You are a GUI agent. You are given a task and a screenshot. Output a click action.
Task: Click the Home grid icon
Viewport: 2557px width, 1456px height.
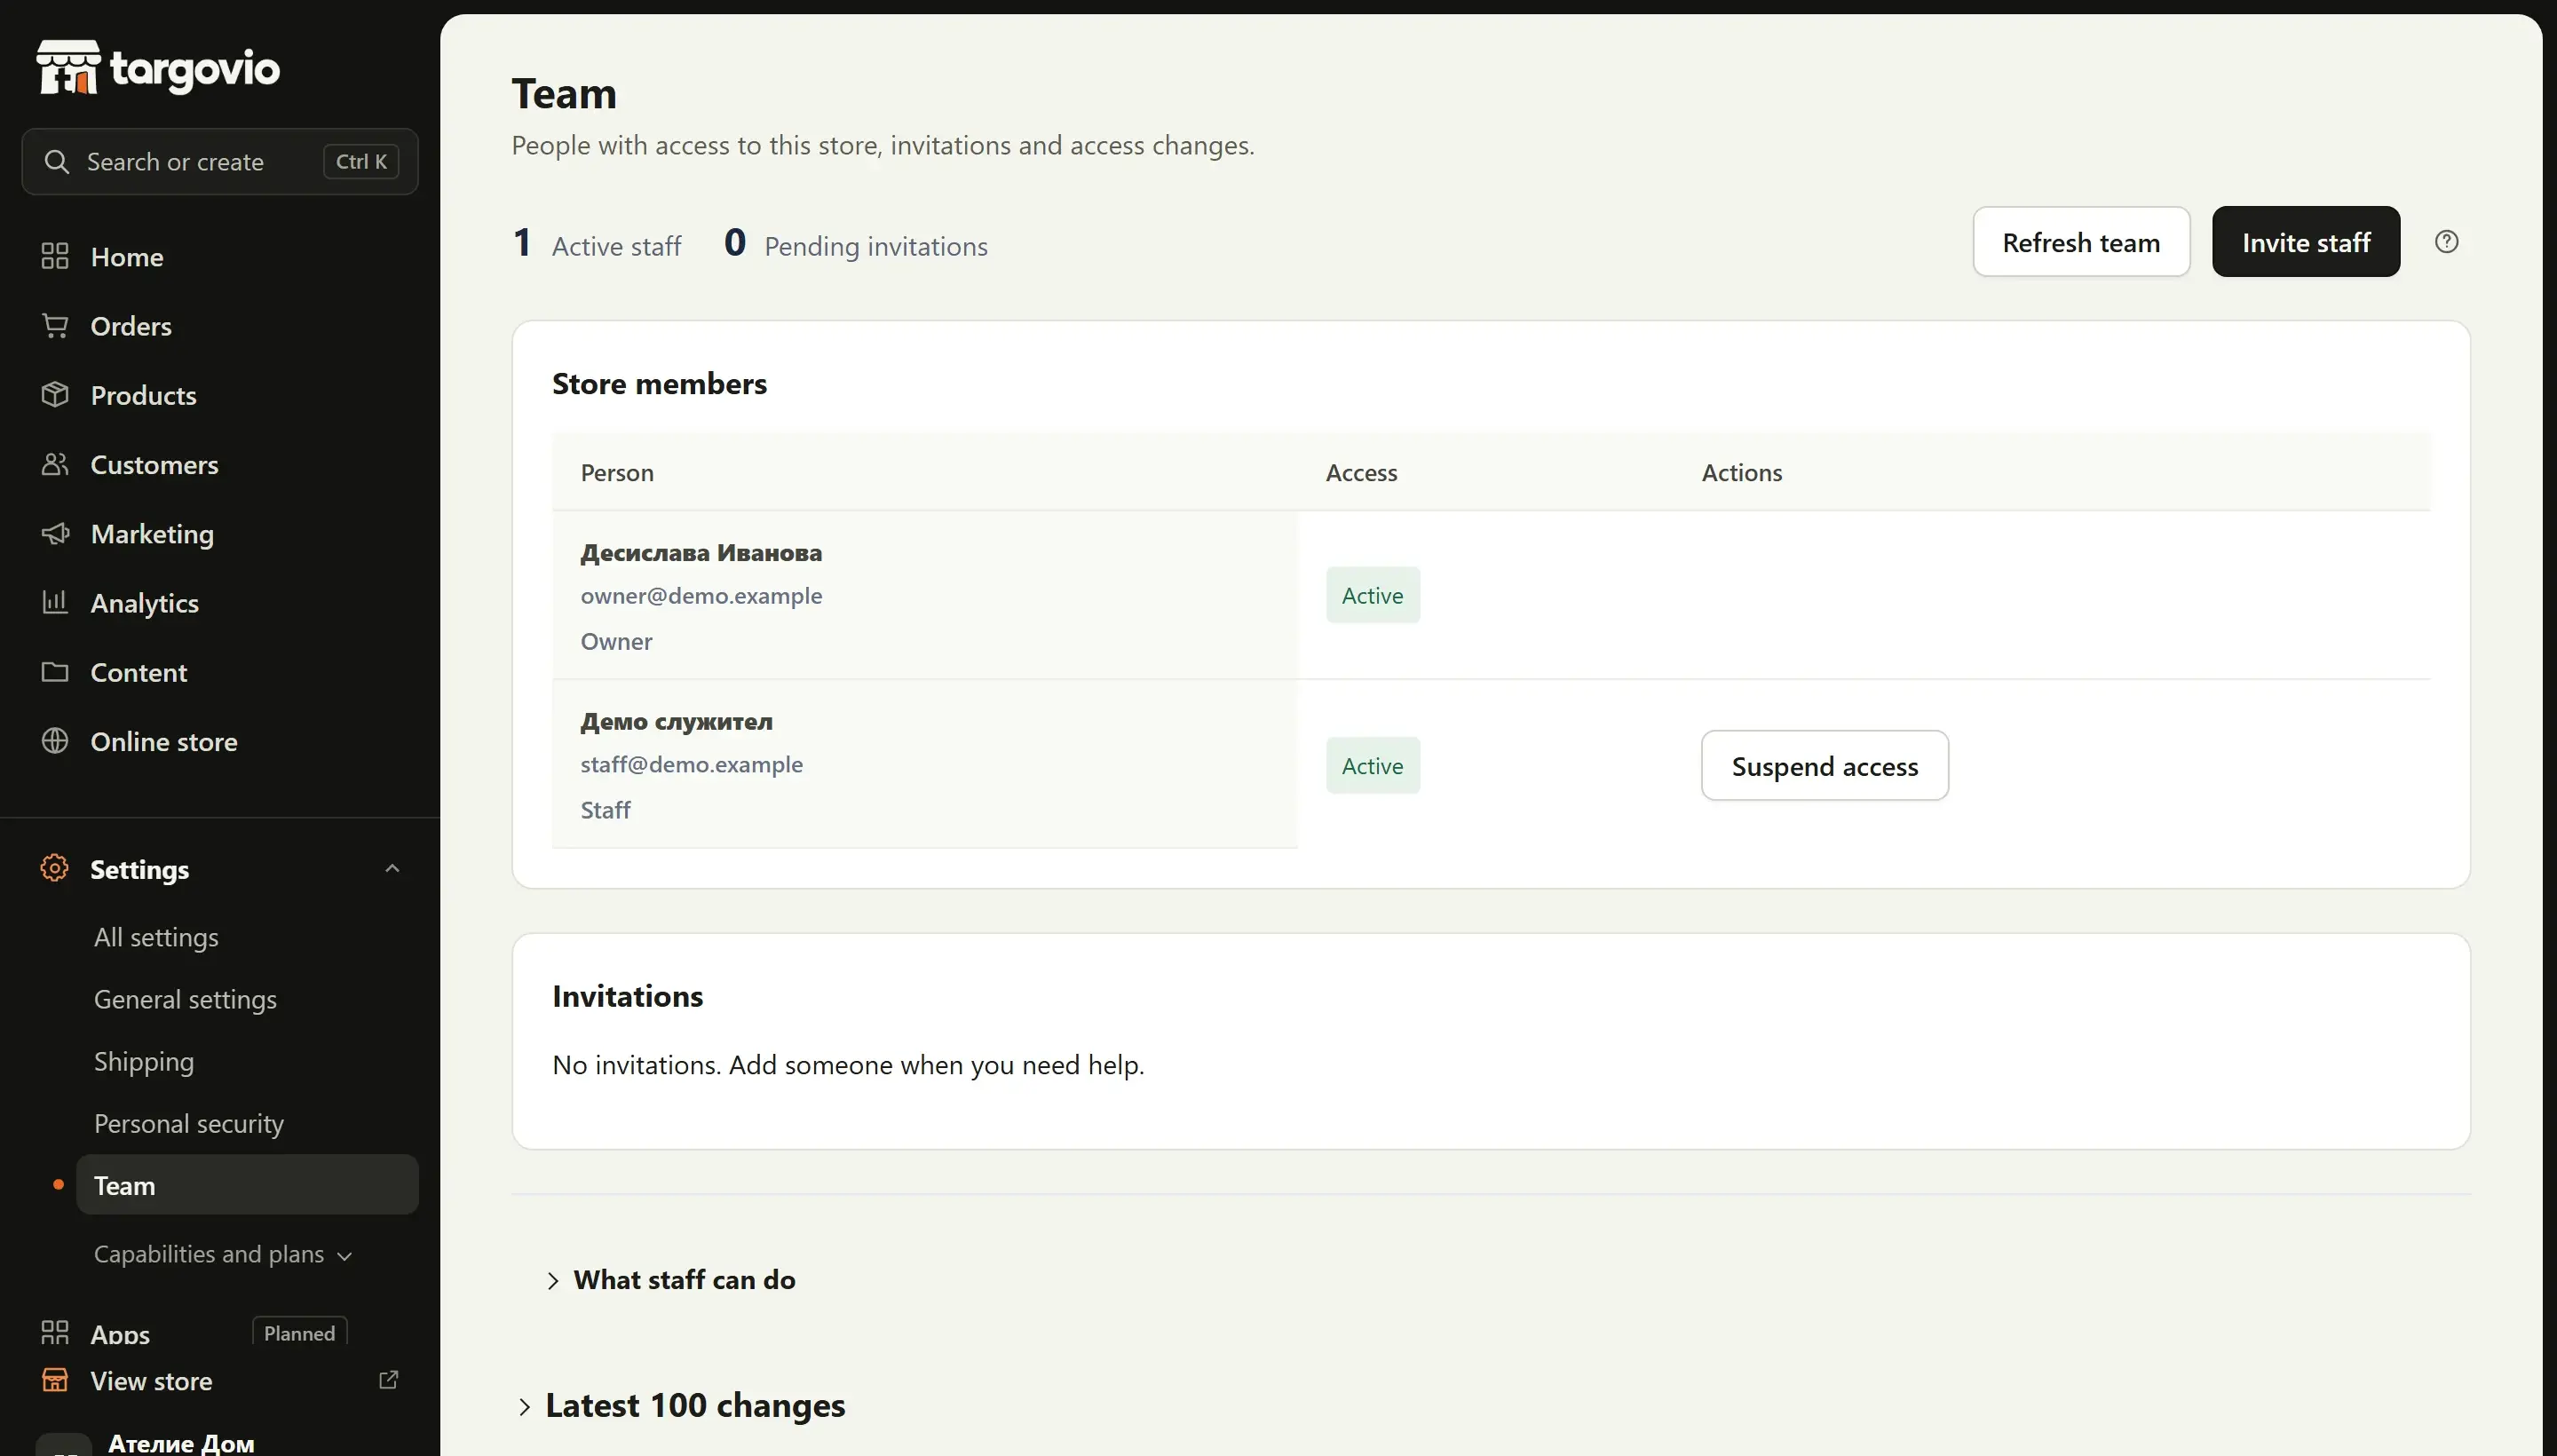[x=55, y=256]
